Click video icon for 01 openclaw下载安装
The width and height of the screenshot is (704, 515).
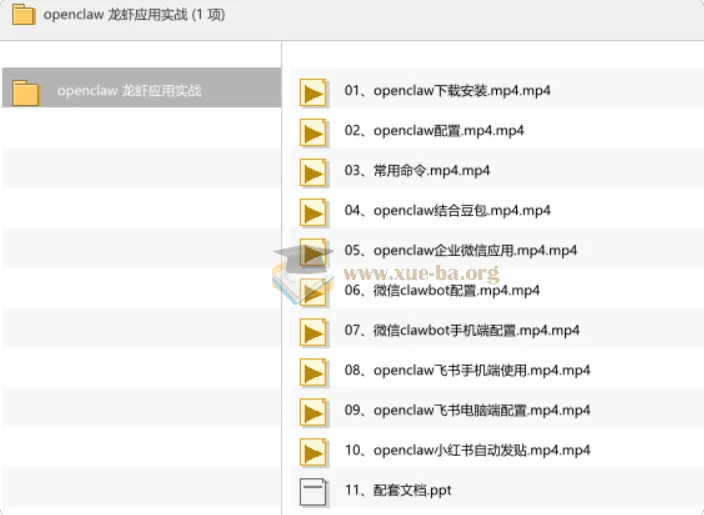(313, 92)
